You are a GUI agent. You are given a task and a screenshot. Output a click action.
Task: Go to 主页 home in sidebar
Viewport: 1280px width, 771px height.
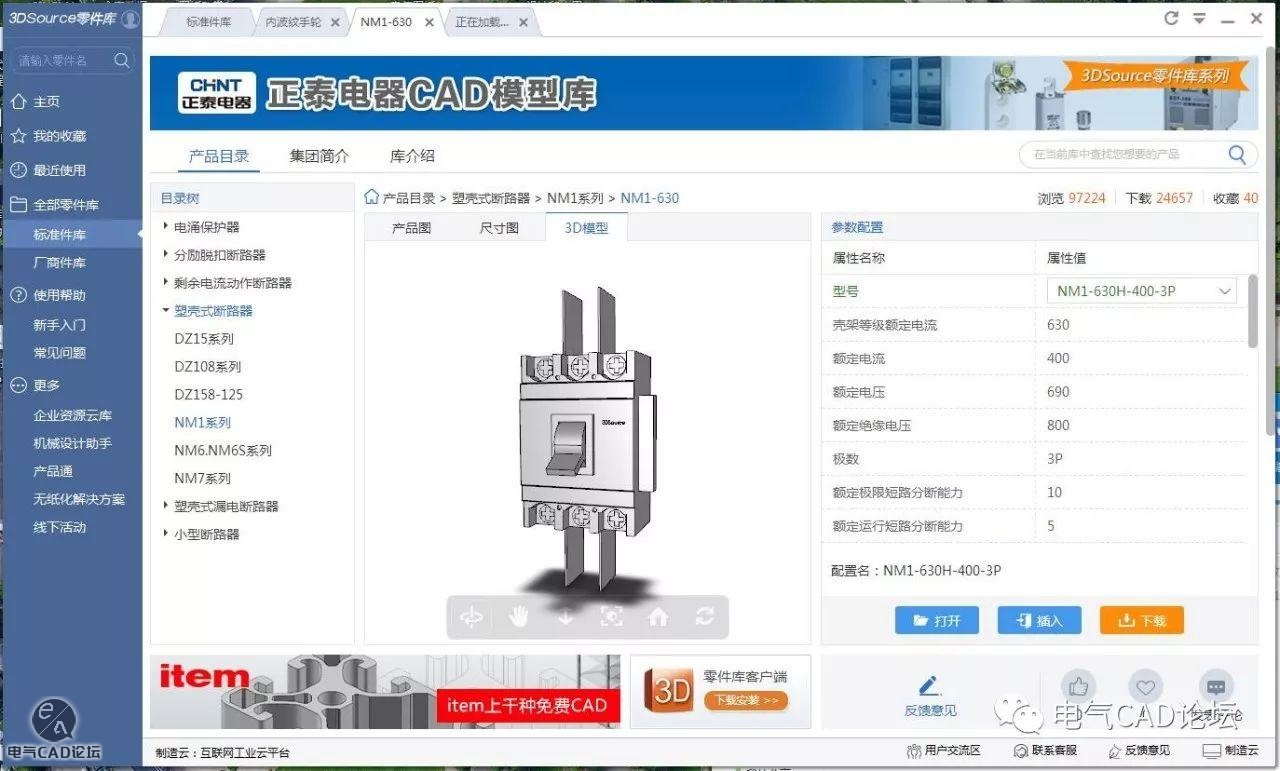[x=35, y=102]
